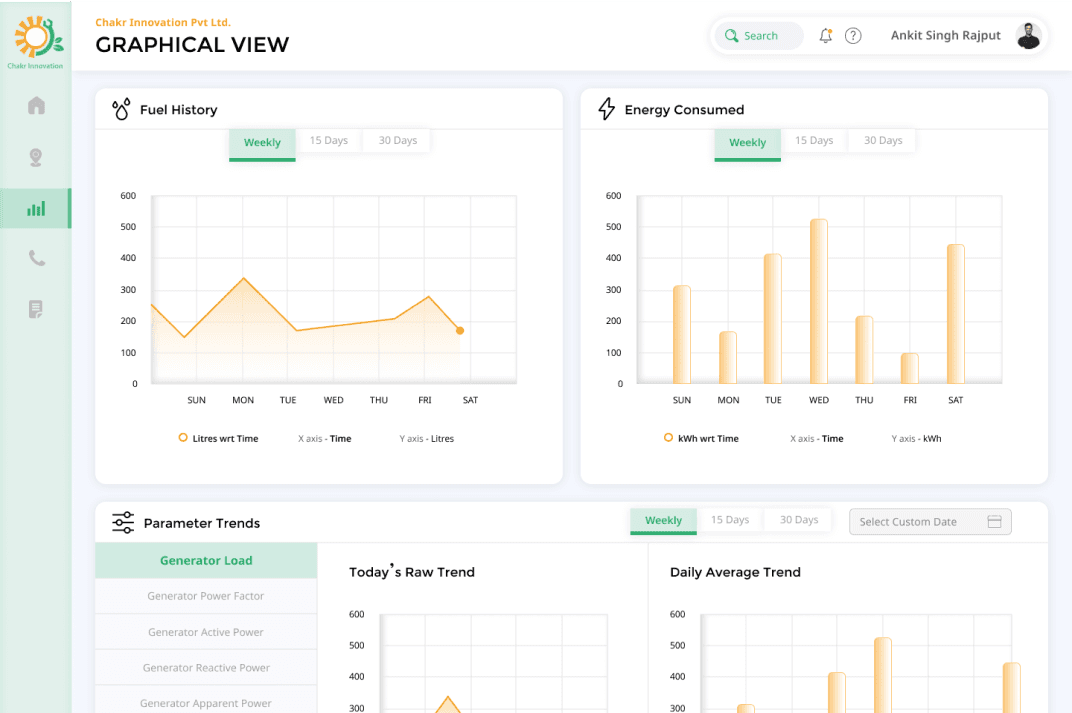The image size is (1072, 713).
Task: Click the MON bar in Energy Consumed
Action: click(x=727, y=358)
